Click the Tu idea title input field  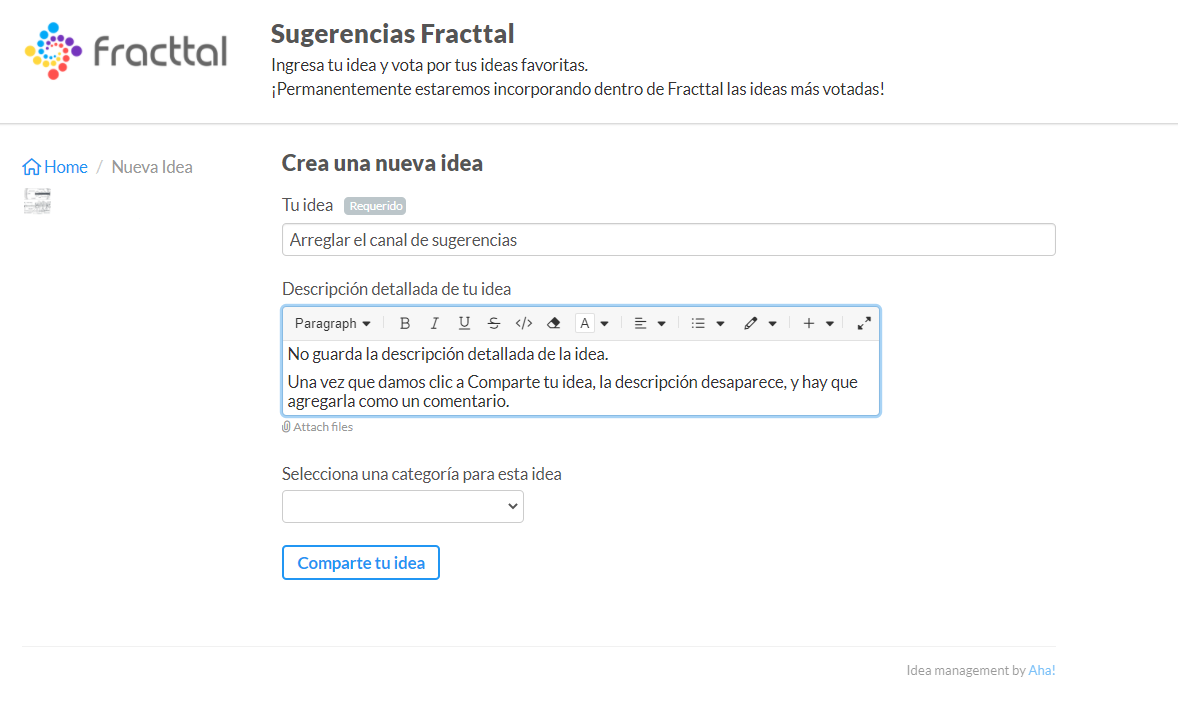(668, 240)
